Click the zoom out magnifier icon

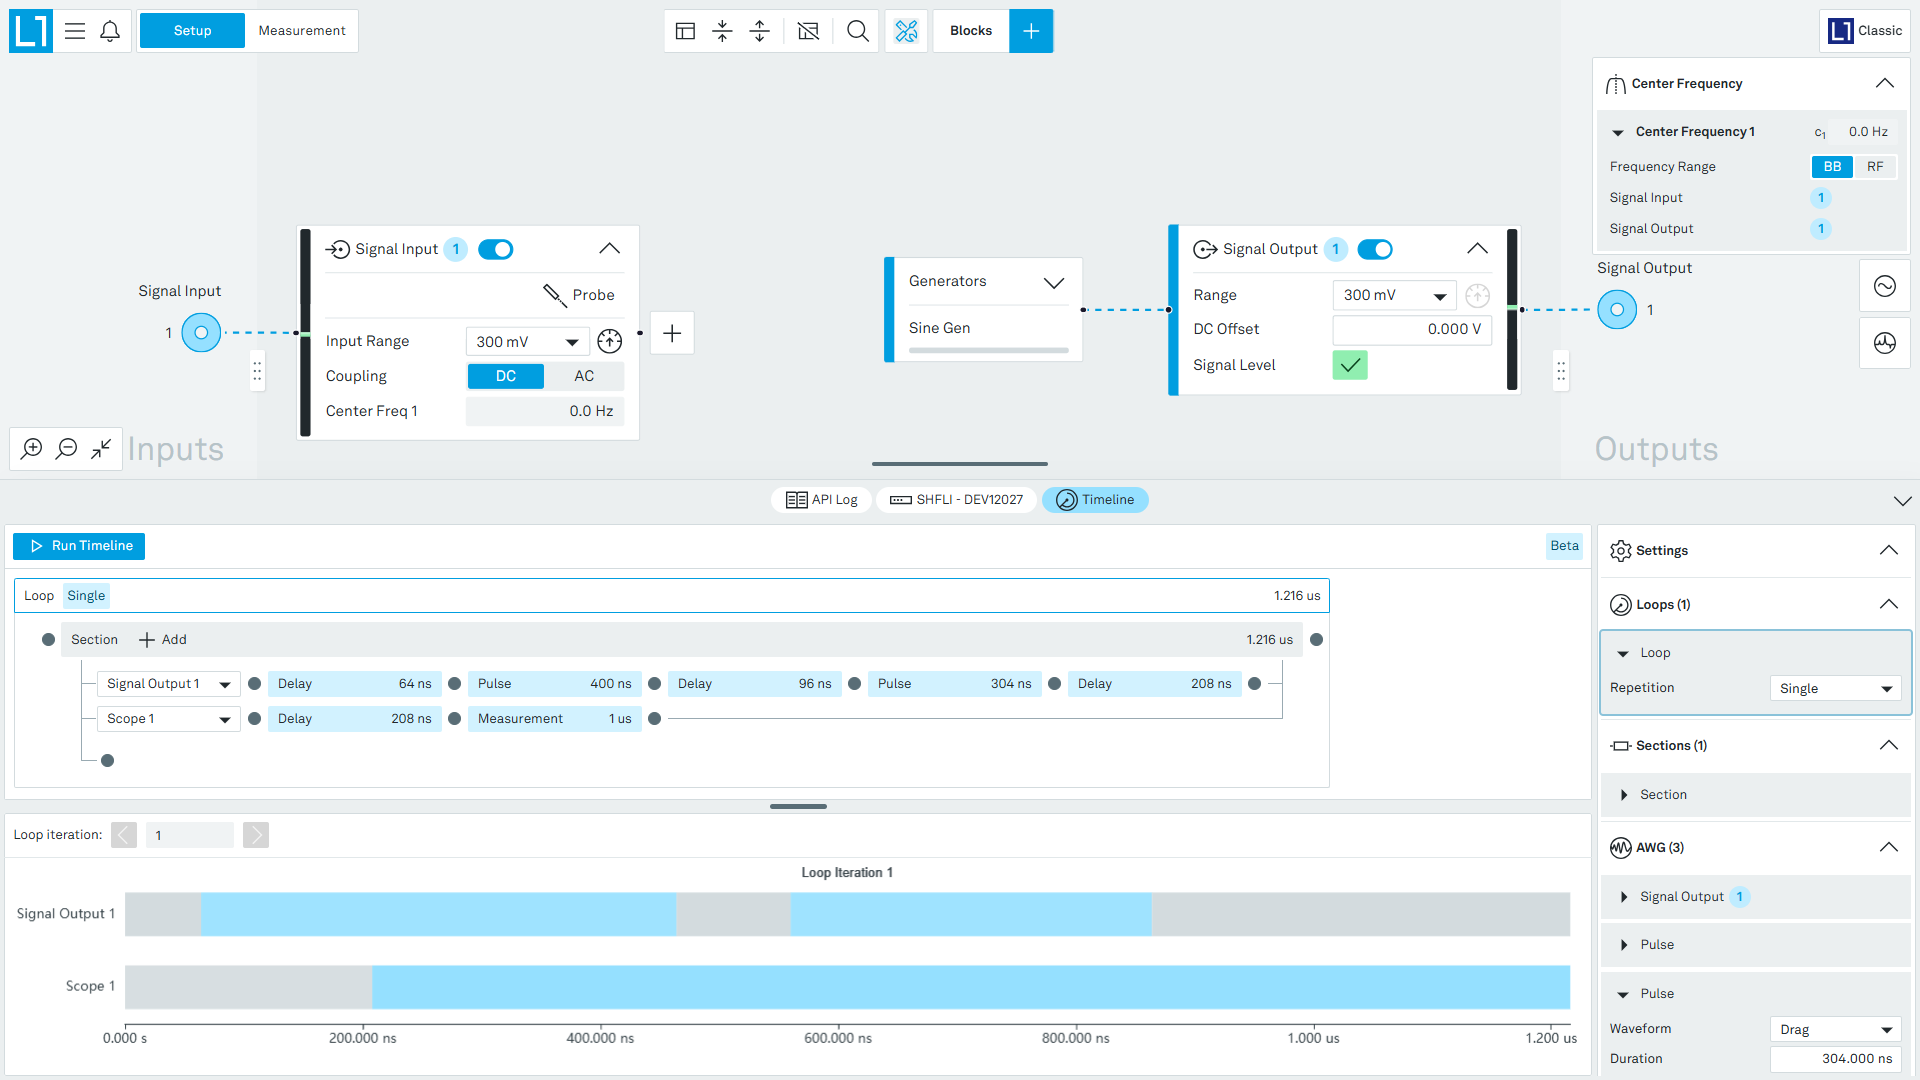(67, 449)
